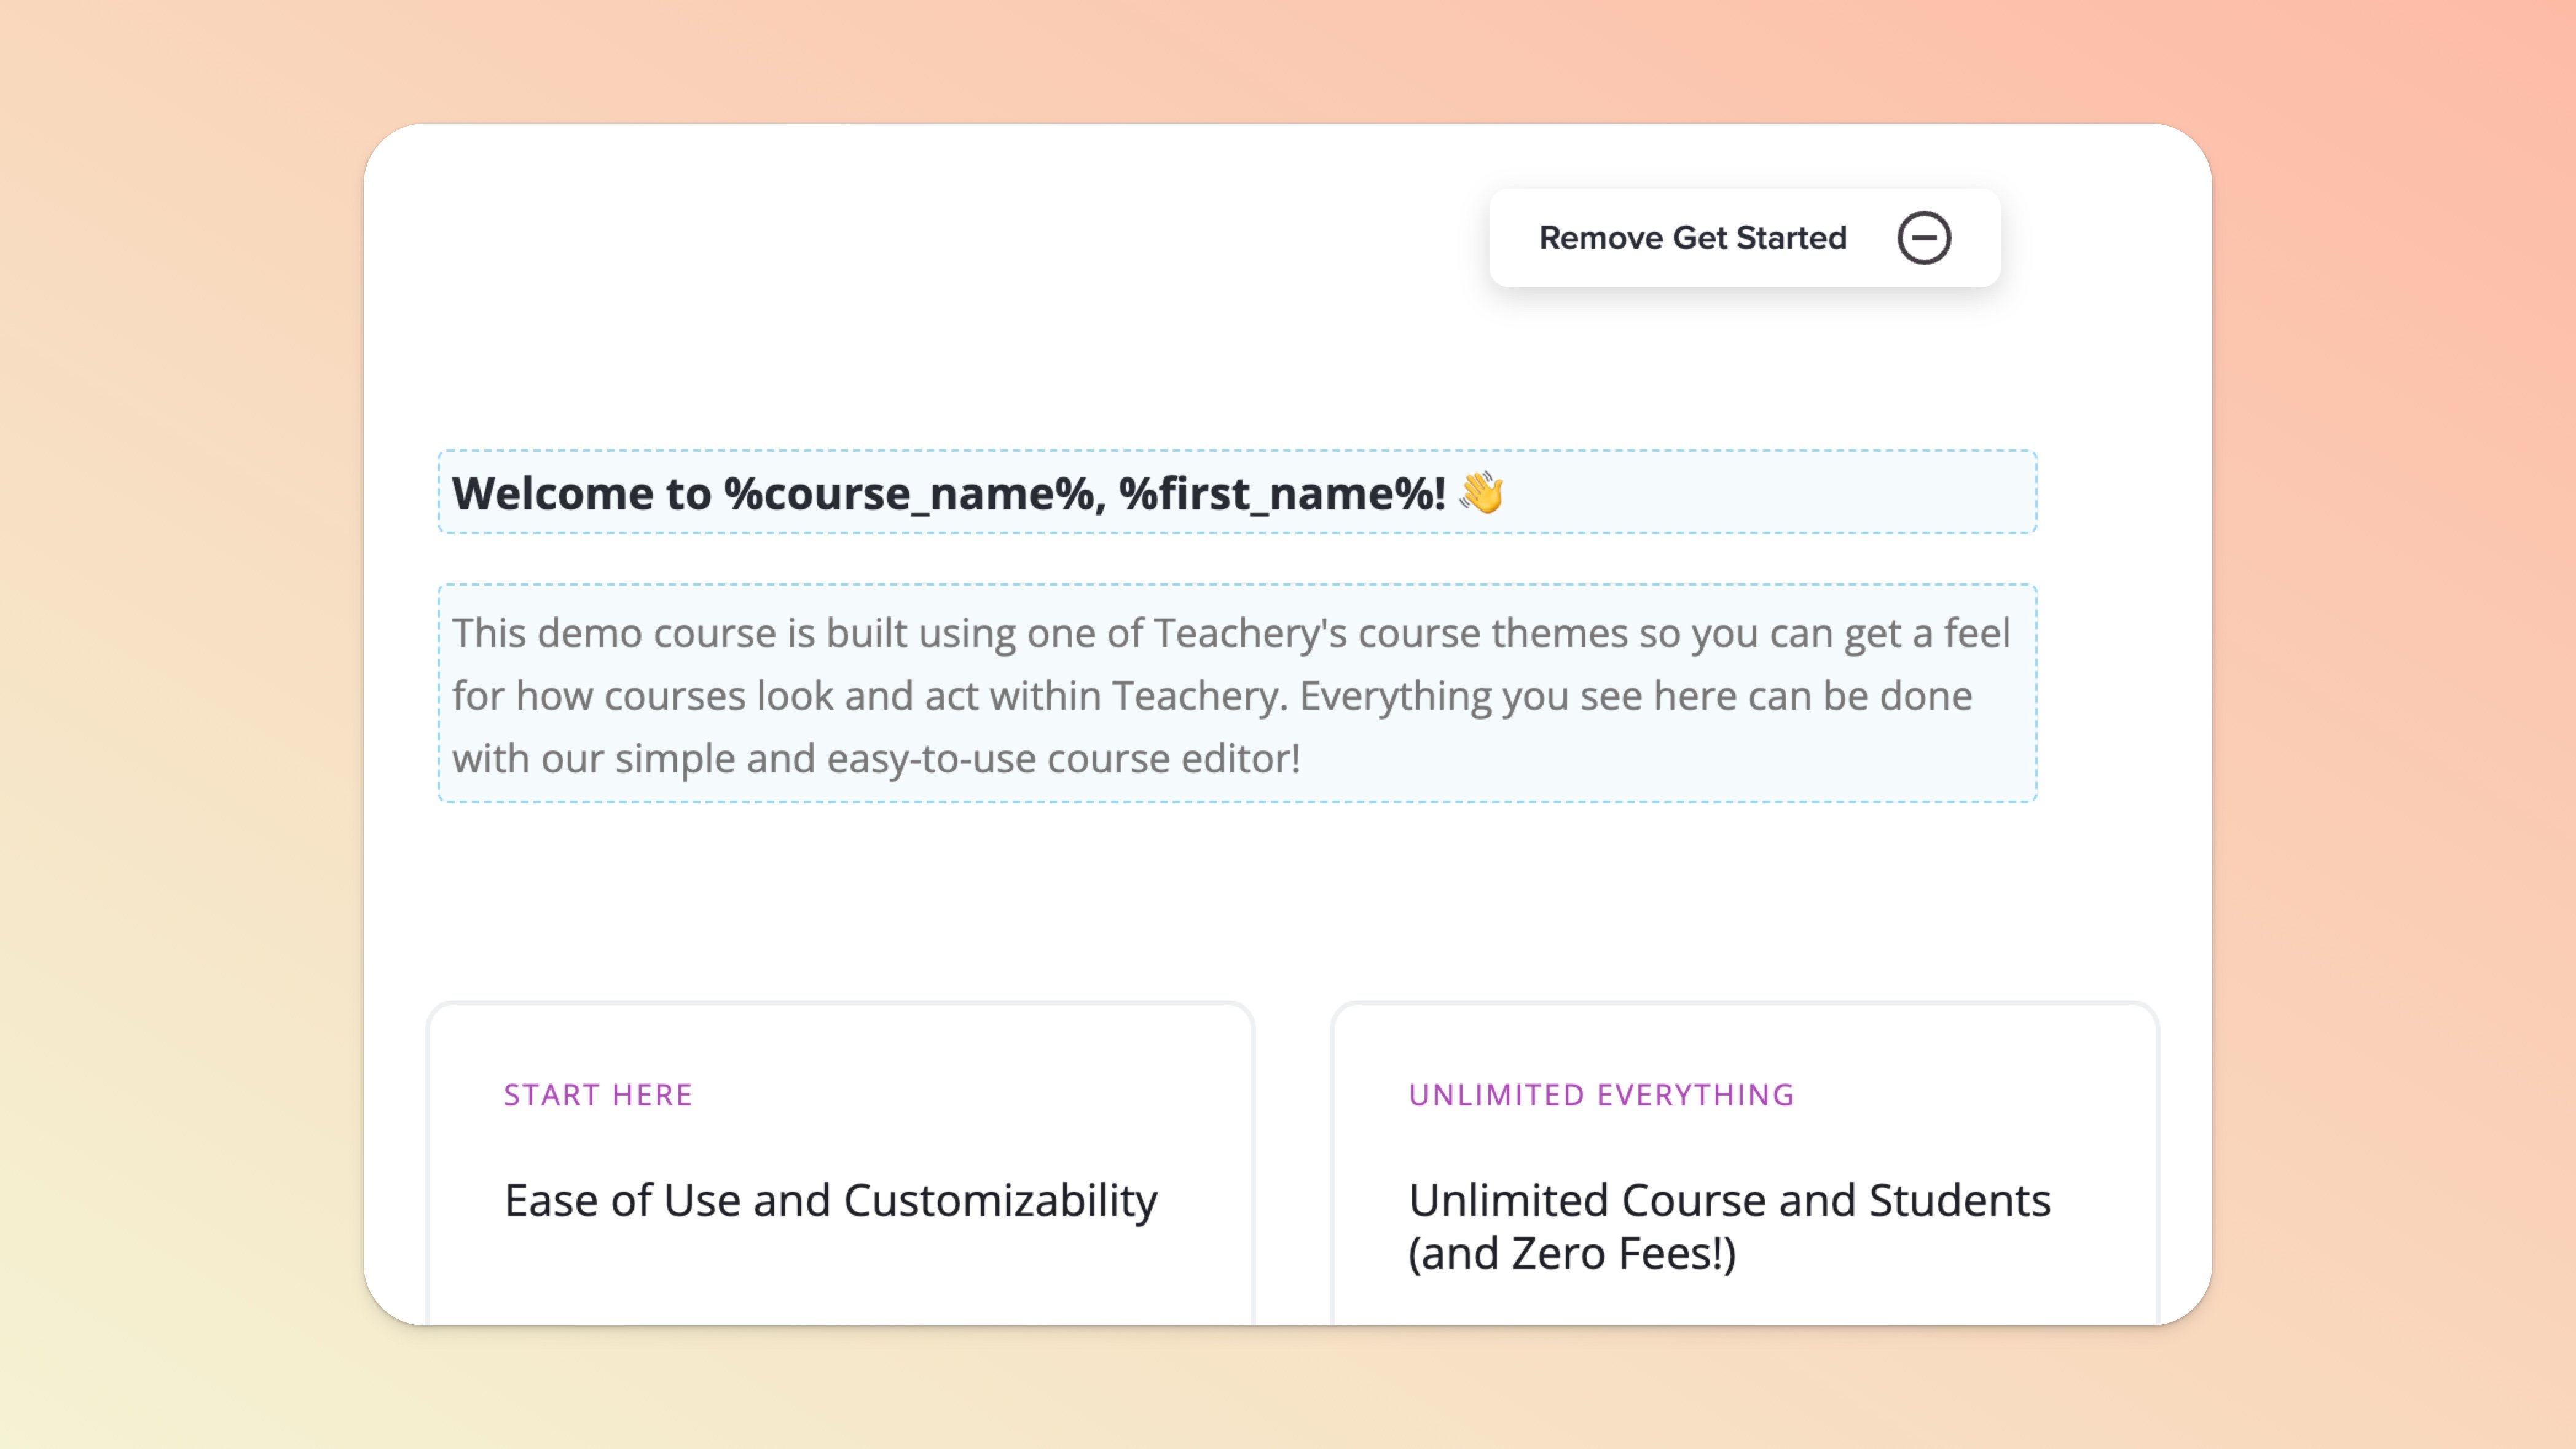Edit the demo course description text block
The height and width of the screenshot is (1449, 2576).
click(x=1236, y=694)
